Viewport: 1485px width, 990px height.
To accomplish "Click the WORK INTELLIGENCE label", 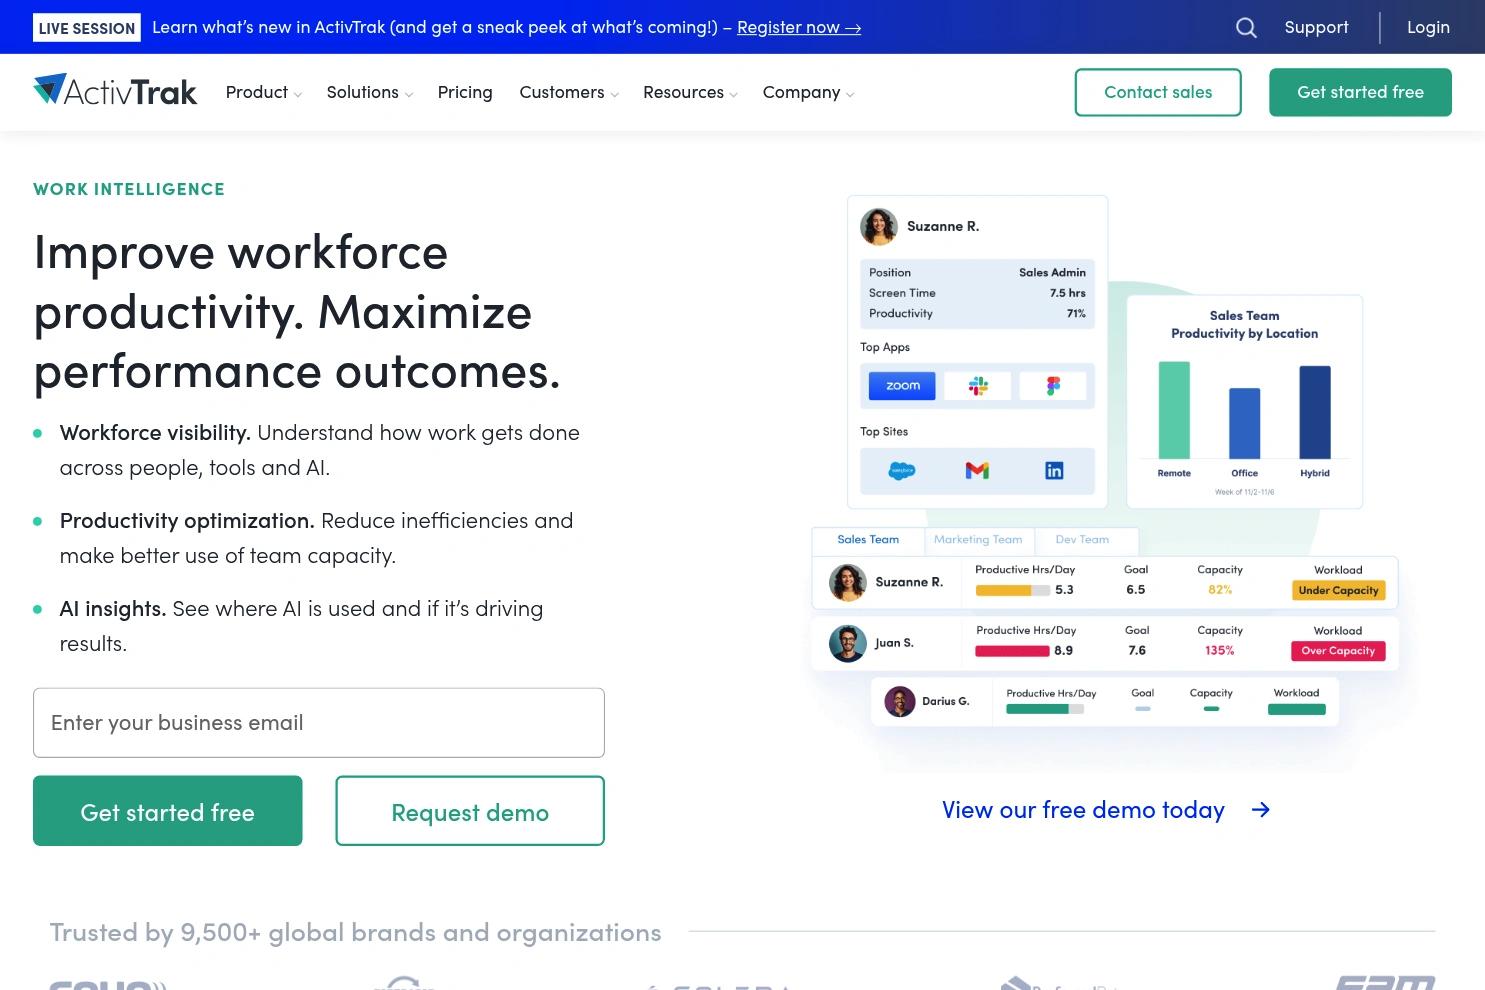I will [x=129, y=189].
